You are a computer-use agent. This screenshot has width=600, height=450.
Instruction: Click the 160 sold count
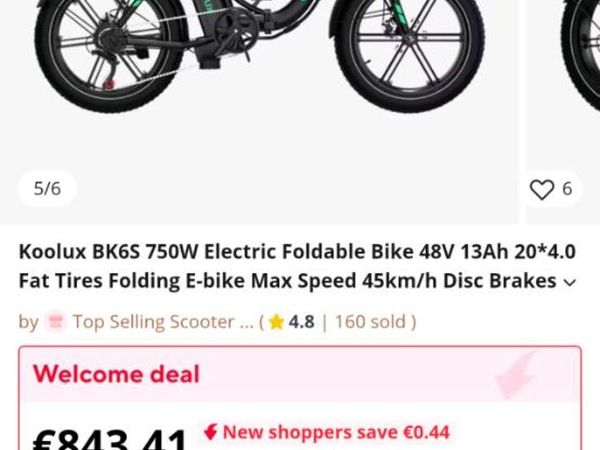point(370,322)
